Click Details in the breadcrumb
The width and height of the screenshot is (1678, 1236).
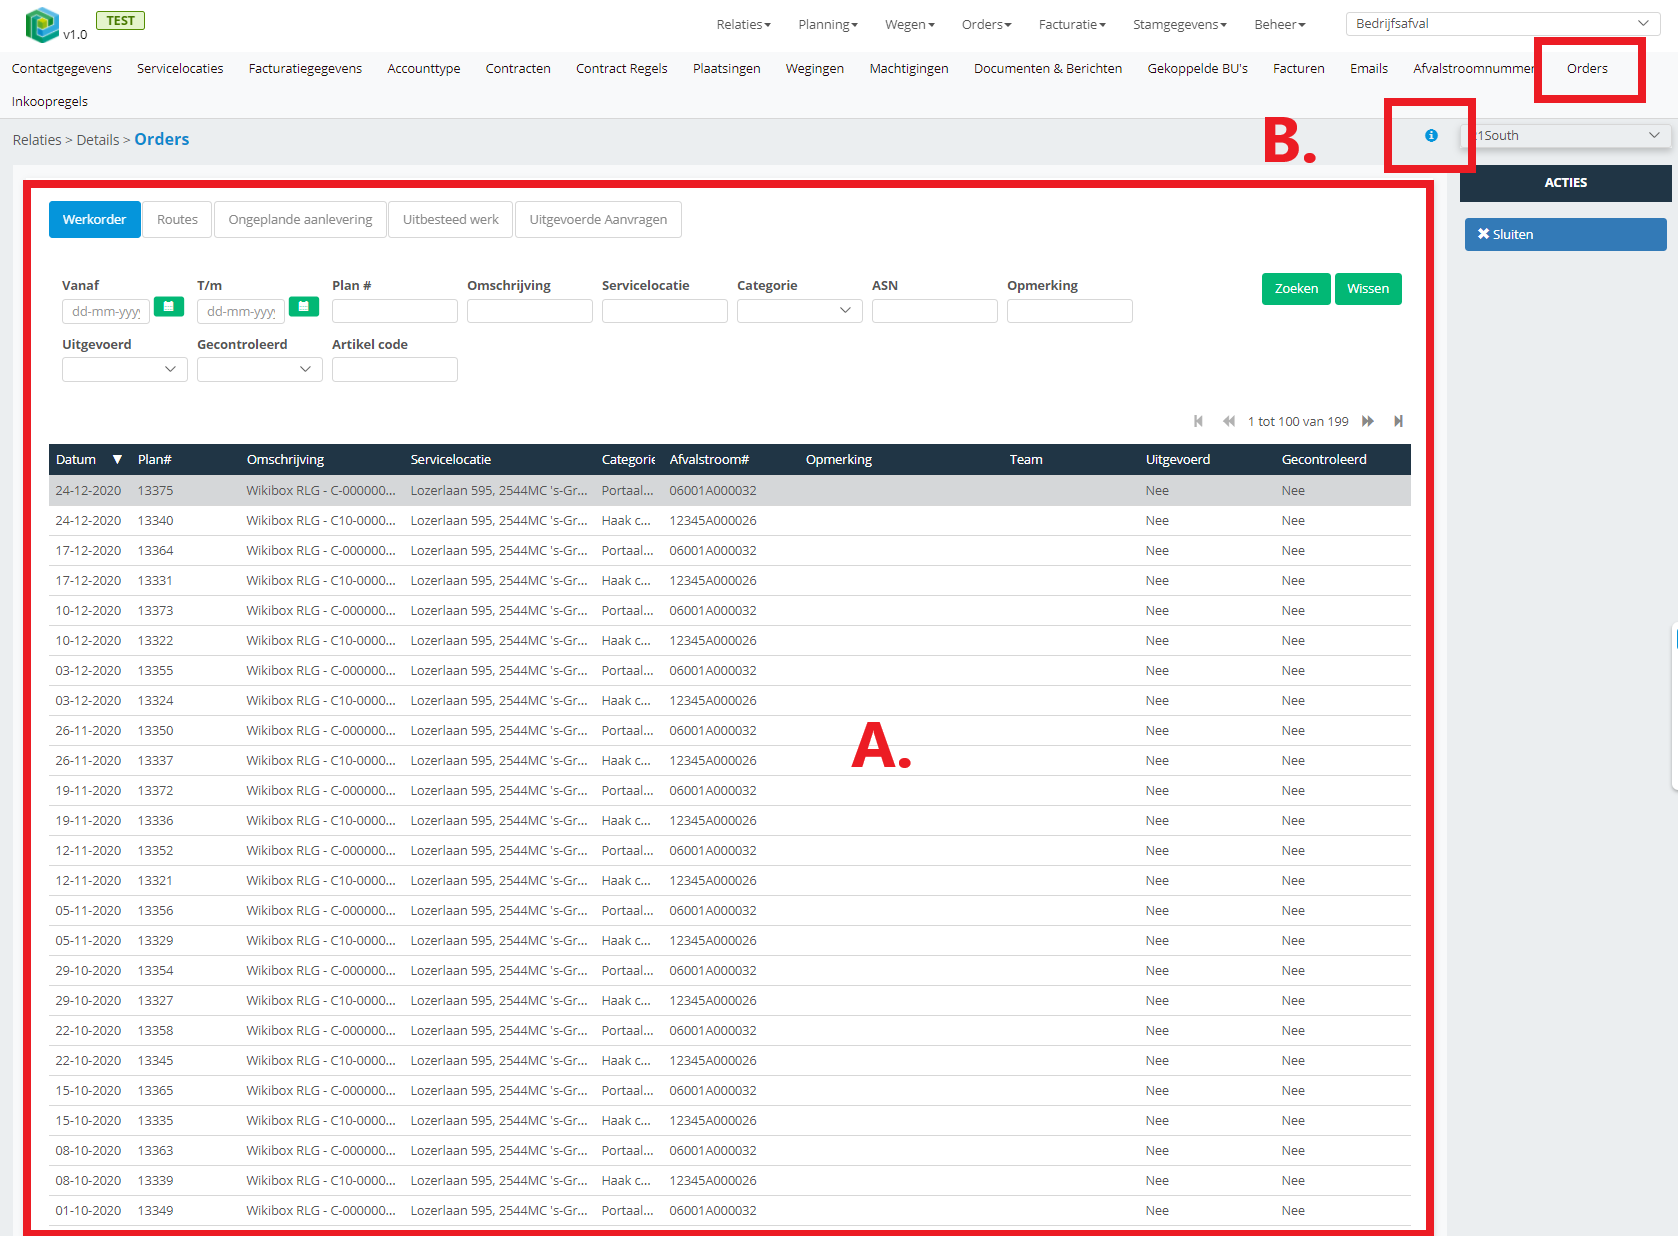(98, 140)
